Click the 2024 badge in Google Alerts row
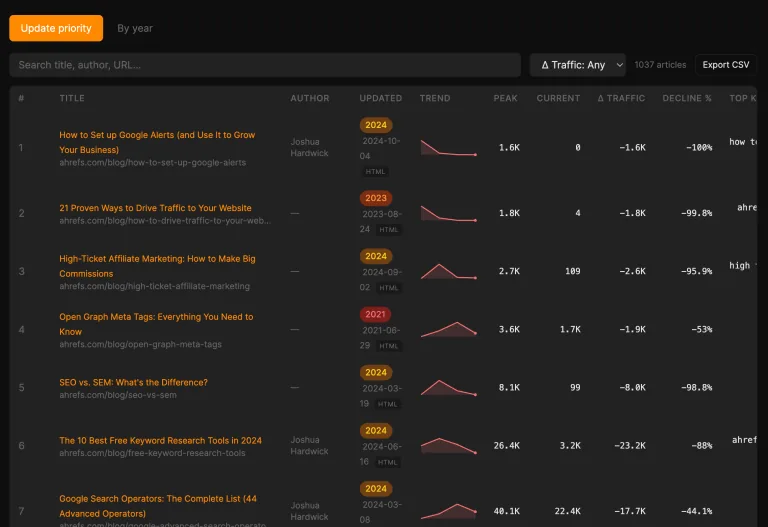This screenshot has height=527, width=768. tap(376, 125)
